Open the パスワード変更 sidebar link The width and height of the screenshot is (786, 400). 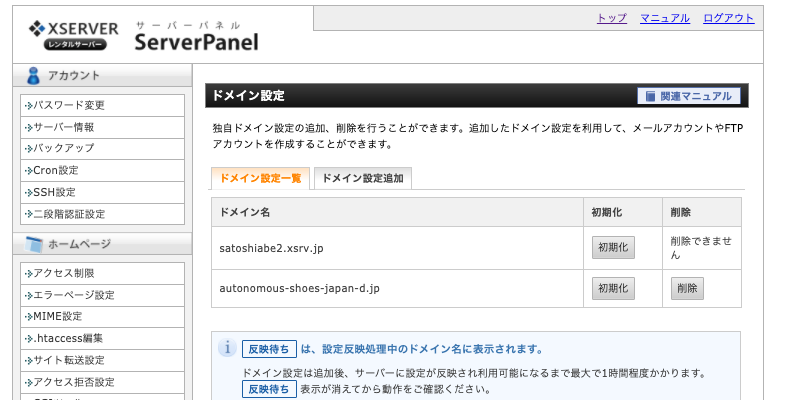tap(69, 105)
